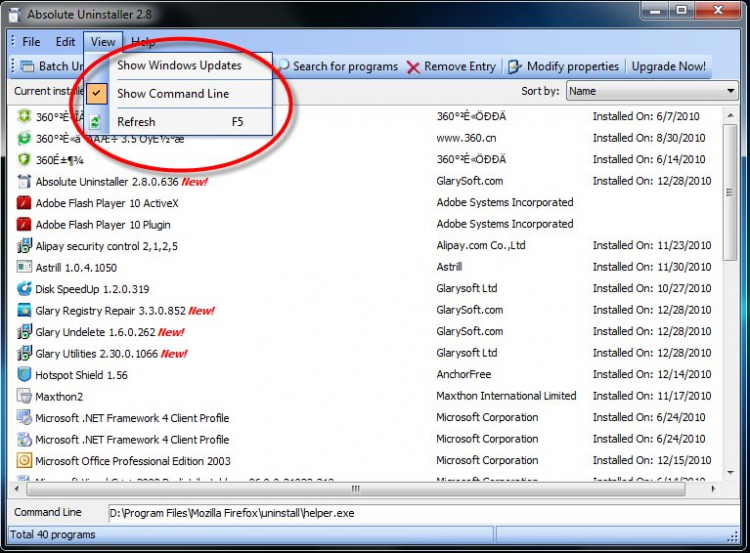The height and width of the screenshot is (553, 750).
Task: Click the Glary Registry Repair icon
Action: click(x=24, y=310)
